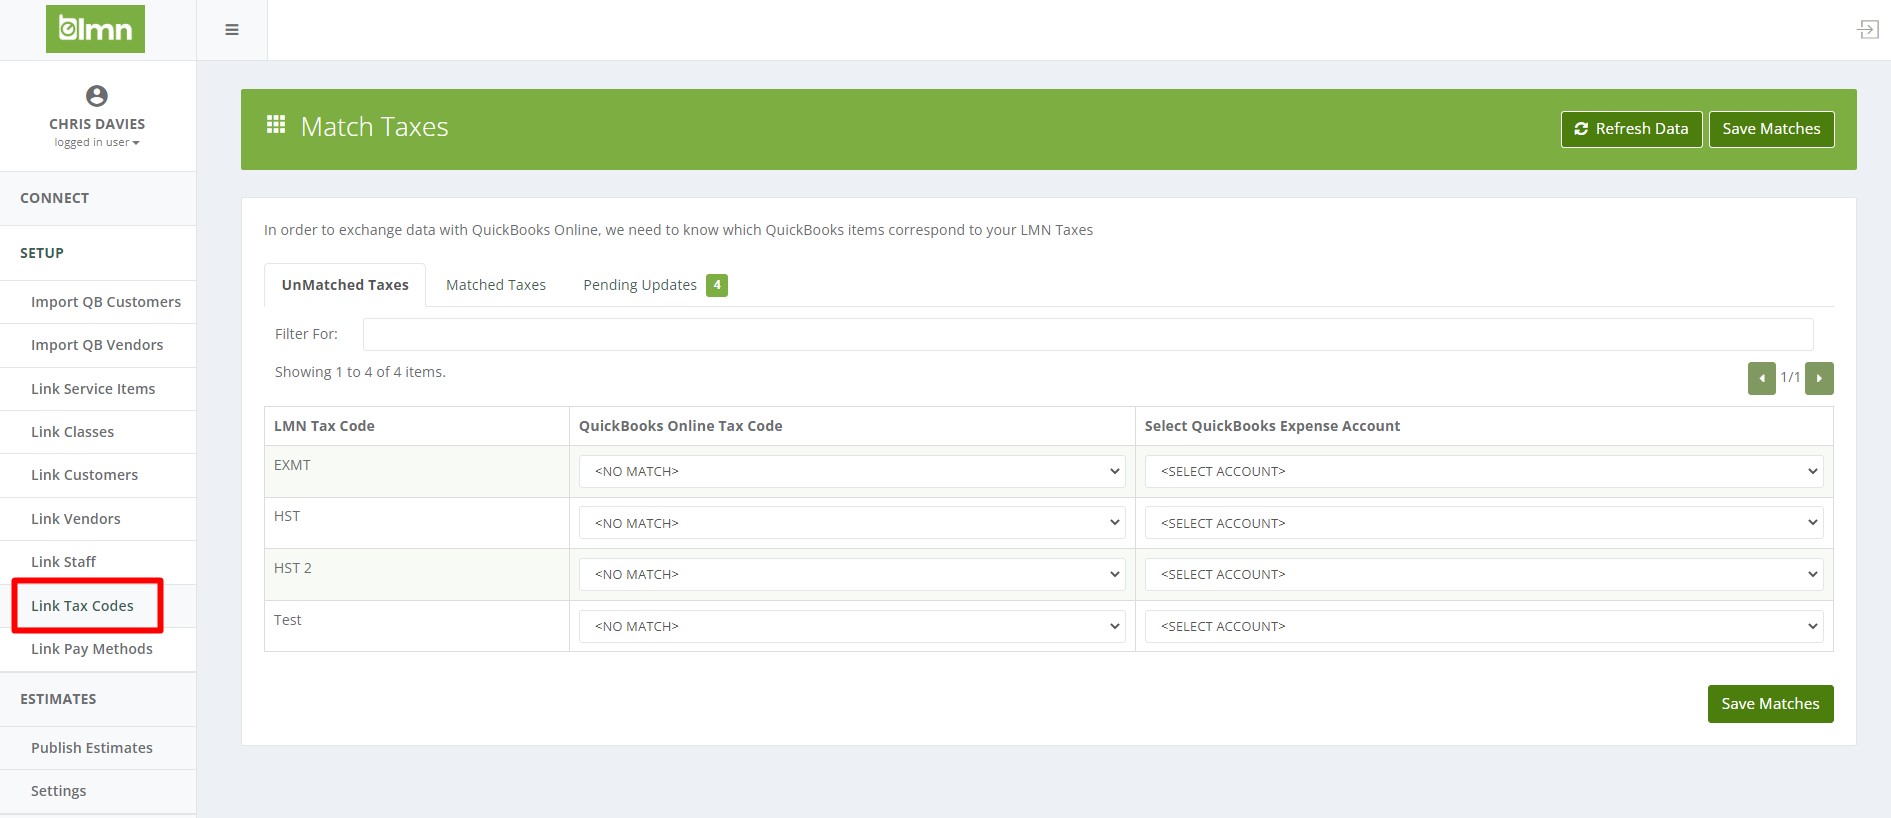Click the Select QuickBooks Expense Account header
Viewport: 1891px width, 818px height.
(1484, 426)
